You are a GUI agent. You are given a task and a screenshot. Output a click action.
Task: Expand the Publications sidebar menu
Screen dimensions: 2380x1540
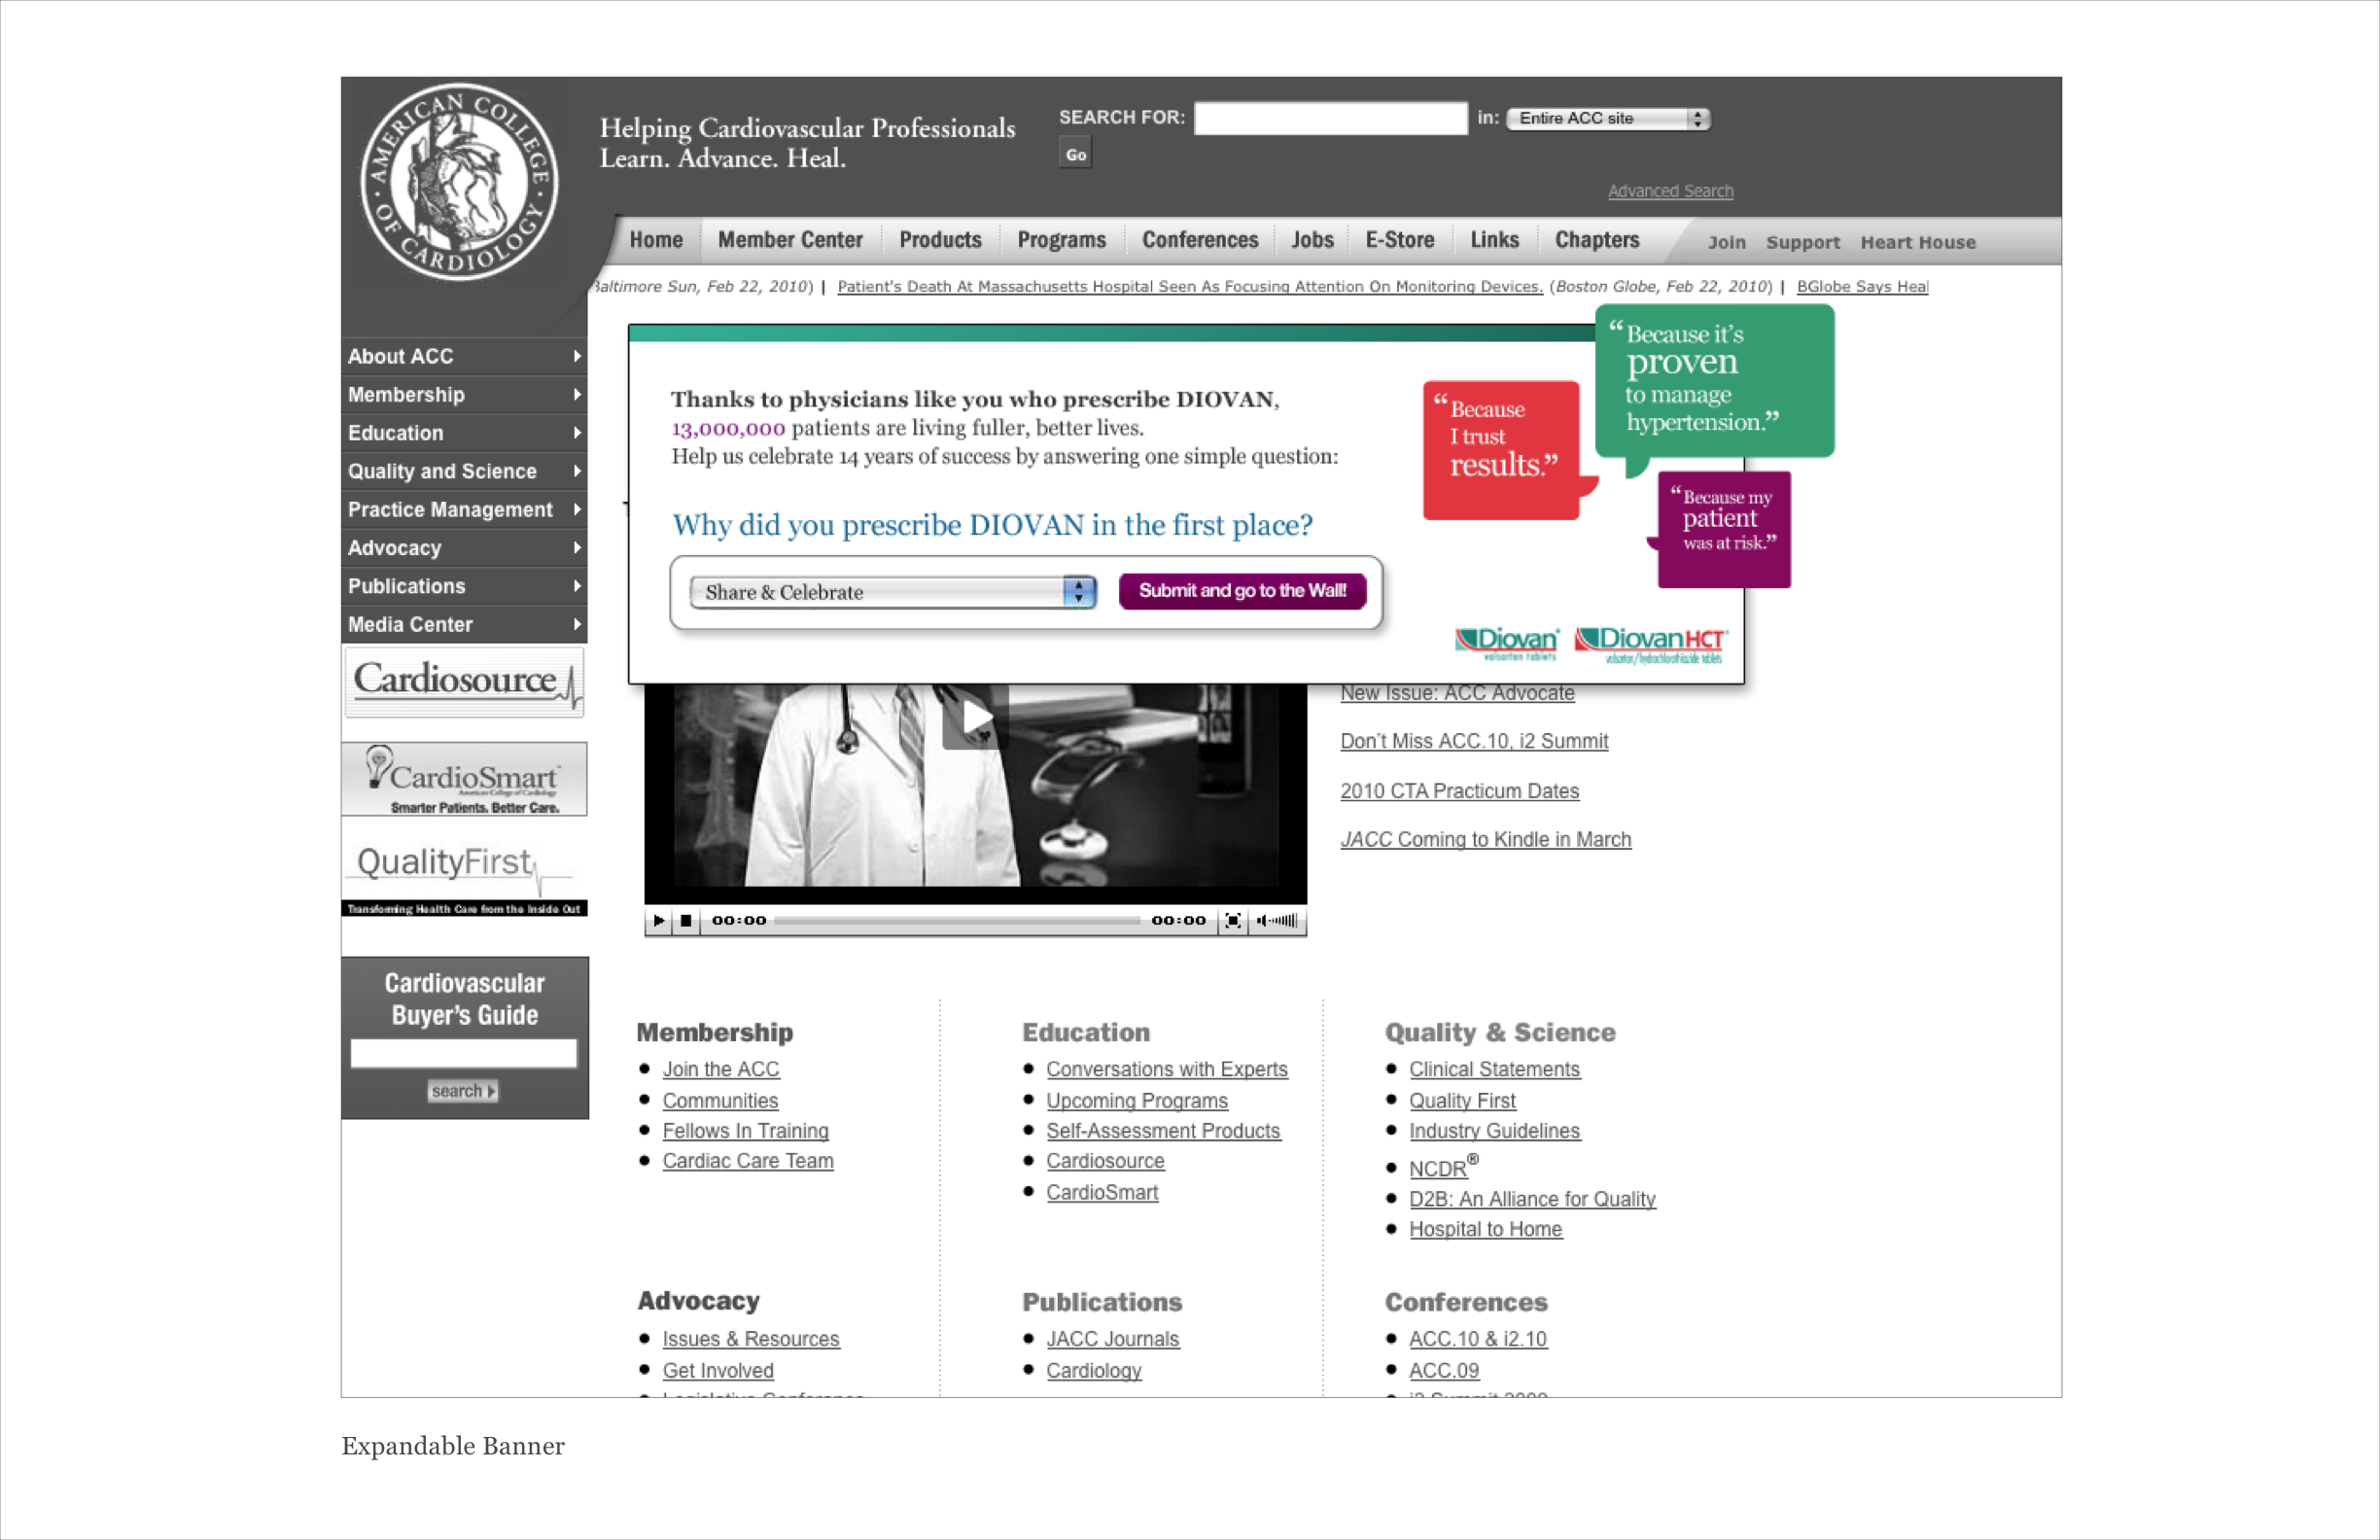[x=464, y=586]
